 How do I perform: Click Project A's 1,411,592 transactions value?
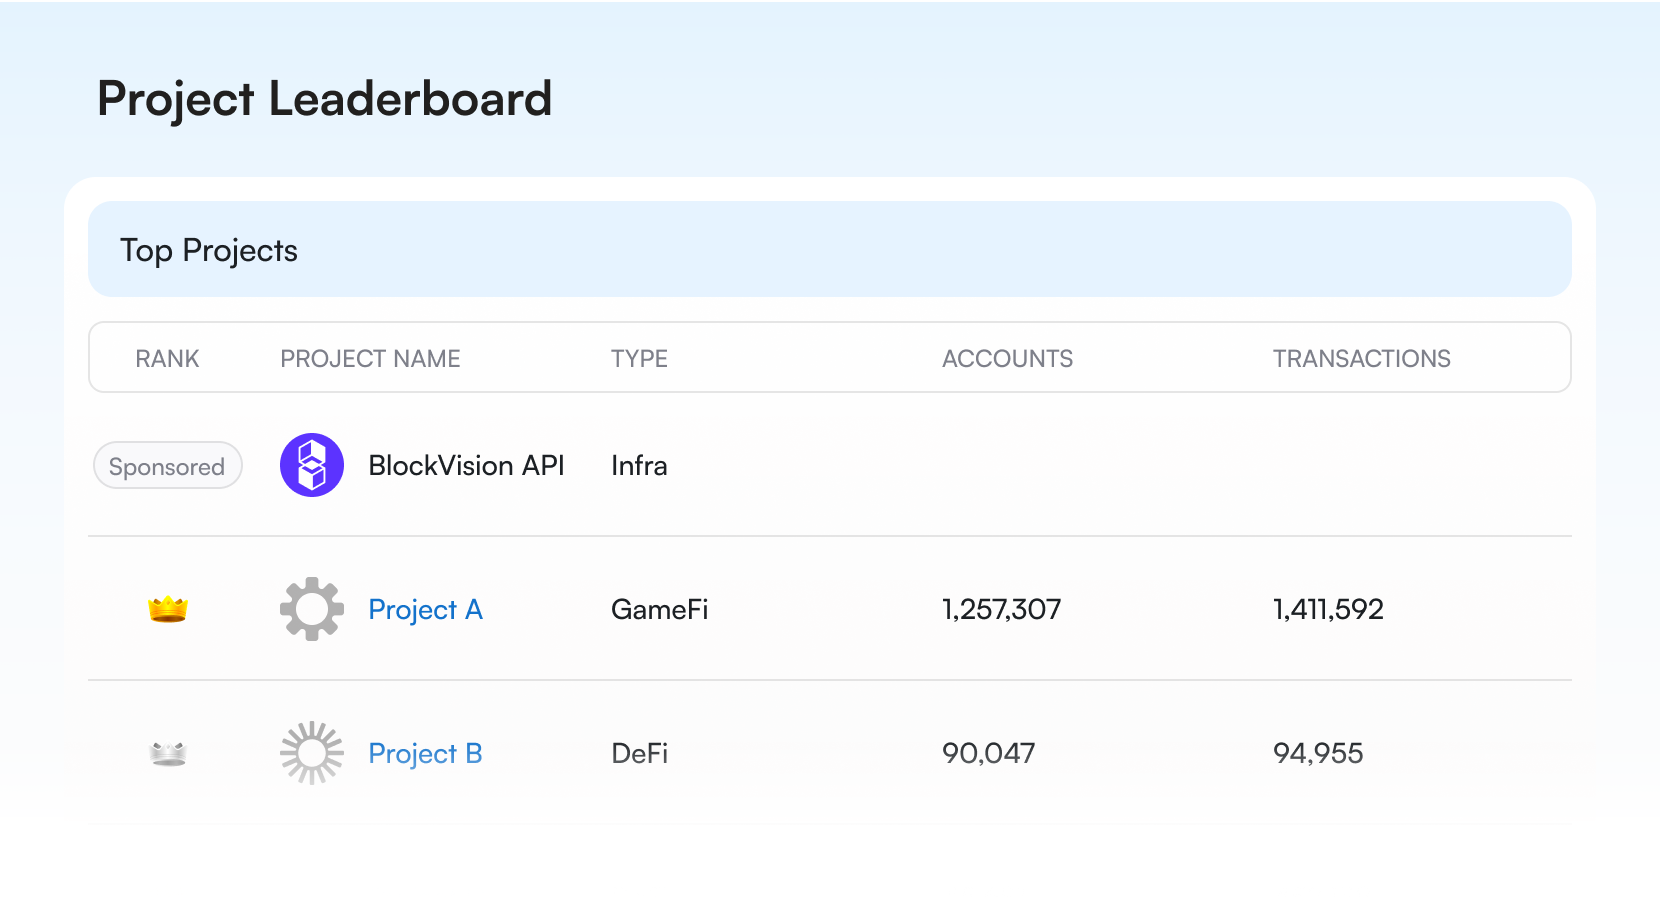click(x=1328, y=609)
